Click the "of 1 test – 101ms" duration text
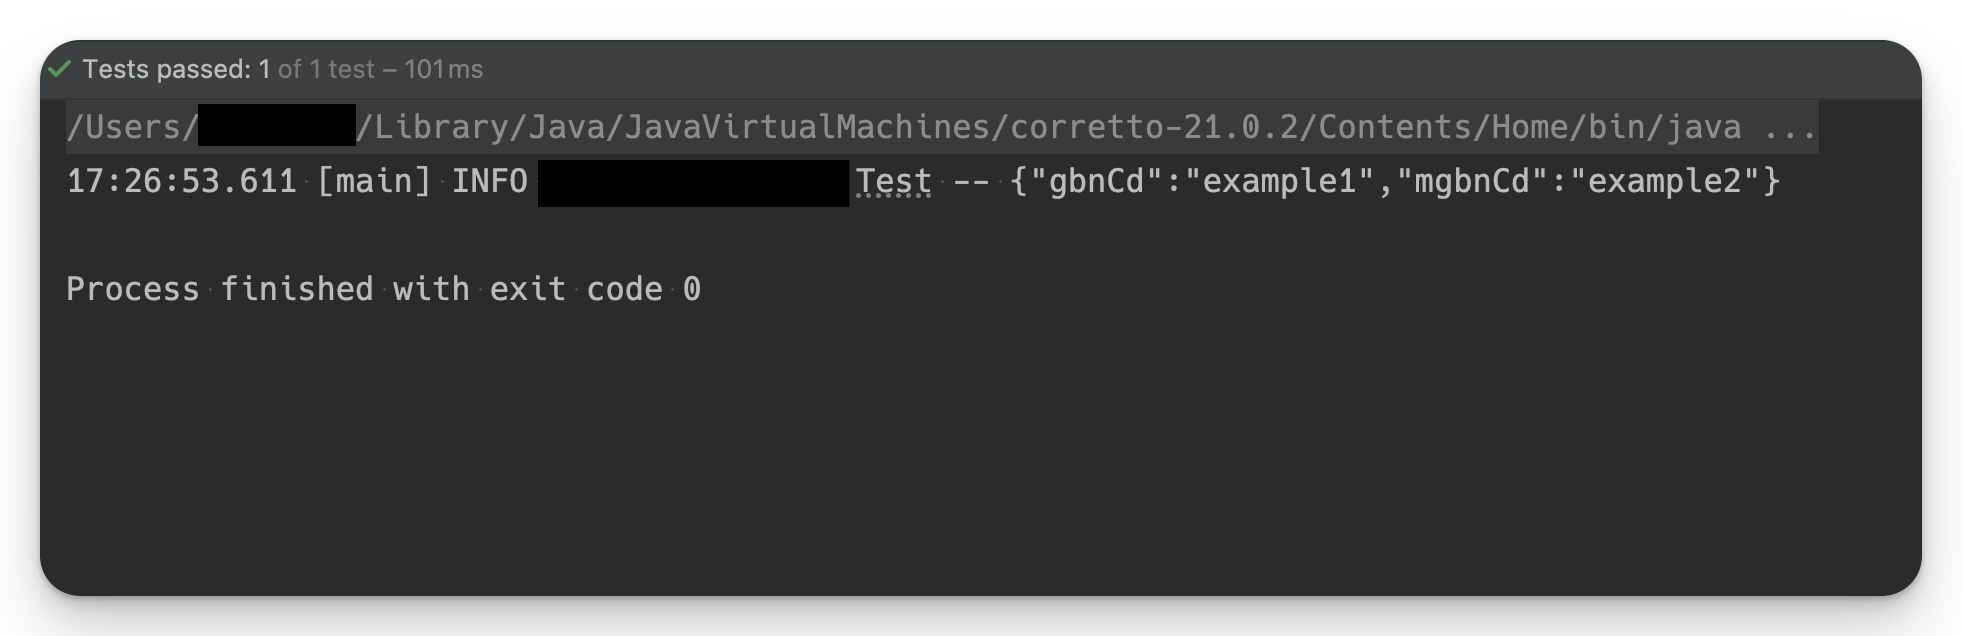Viewport: 1962px width, 636px height. [x=380, y=69]
